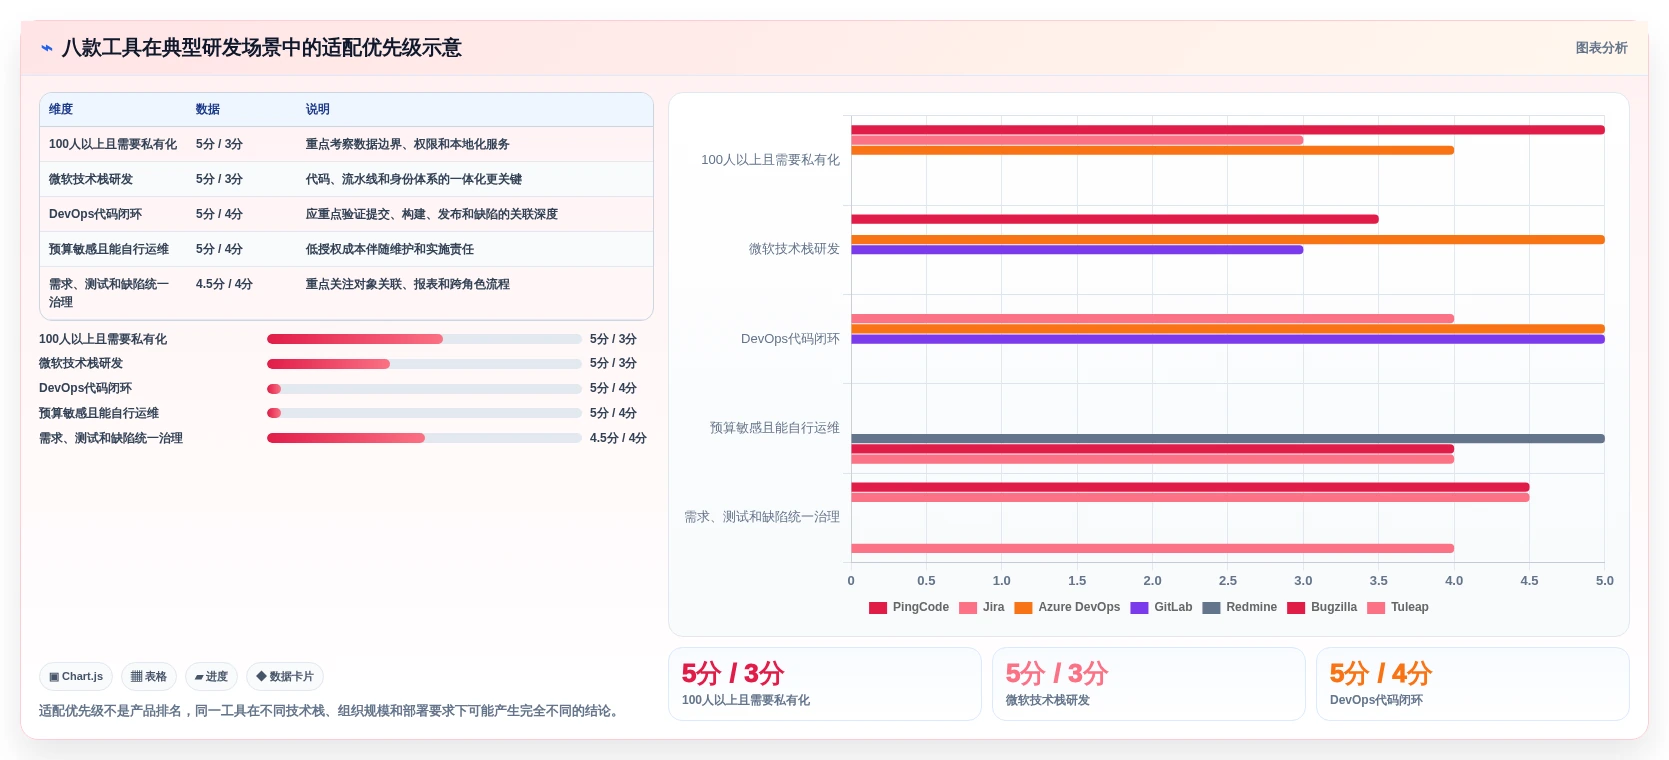
Task: Open the DevOps代码闭环 data card
Action: pyautogui.click(x=1473, y=684)
